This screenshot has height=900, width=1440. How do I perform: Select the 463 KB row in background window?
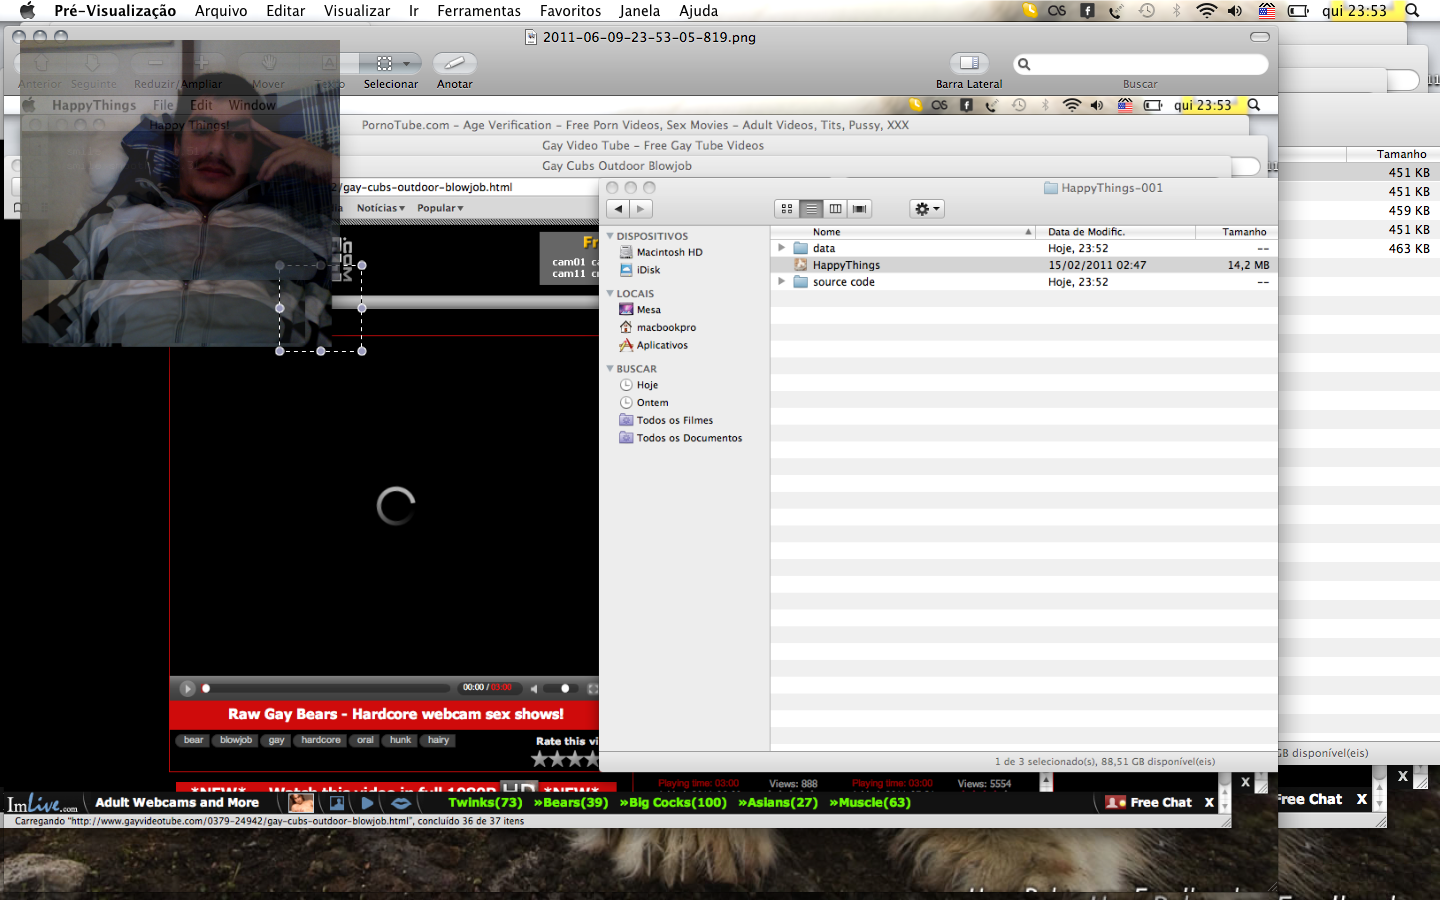[1359, 249]
